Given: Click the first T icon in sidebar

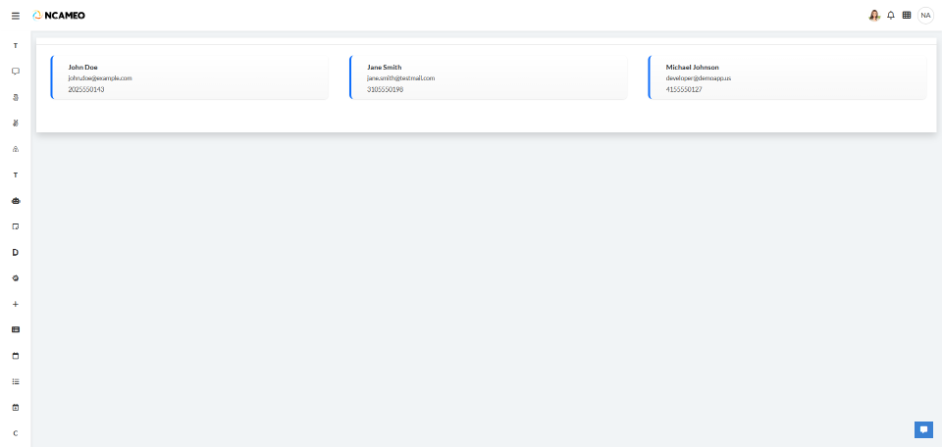Looking at the screenshot, I should pyautogui.click(x=15, y=46).
